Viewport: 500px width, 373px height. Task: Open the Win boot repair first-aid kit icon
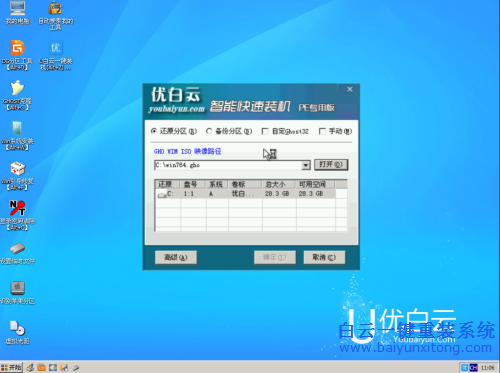(x=17, y=175)
